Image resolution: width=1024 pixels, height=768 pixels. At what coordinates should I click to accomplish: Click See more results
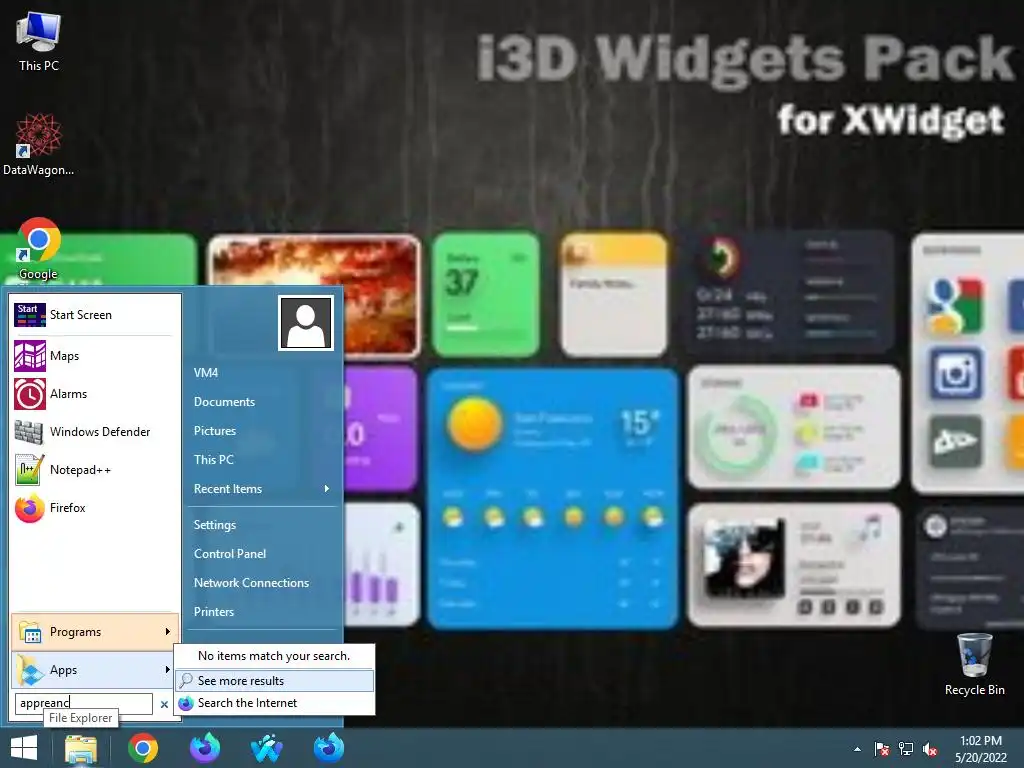click(274, 680)
